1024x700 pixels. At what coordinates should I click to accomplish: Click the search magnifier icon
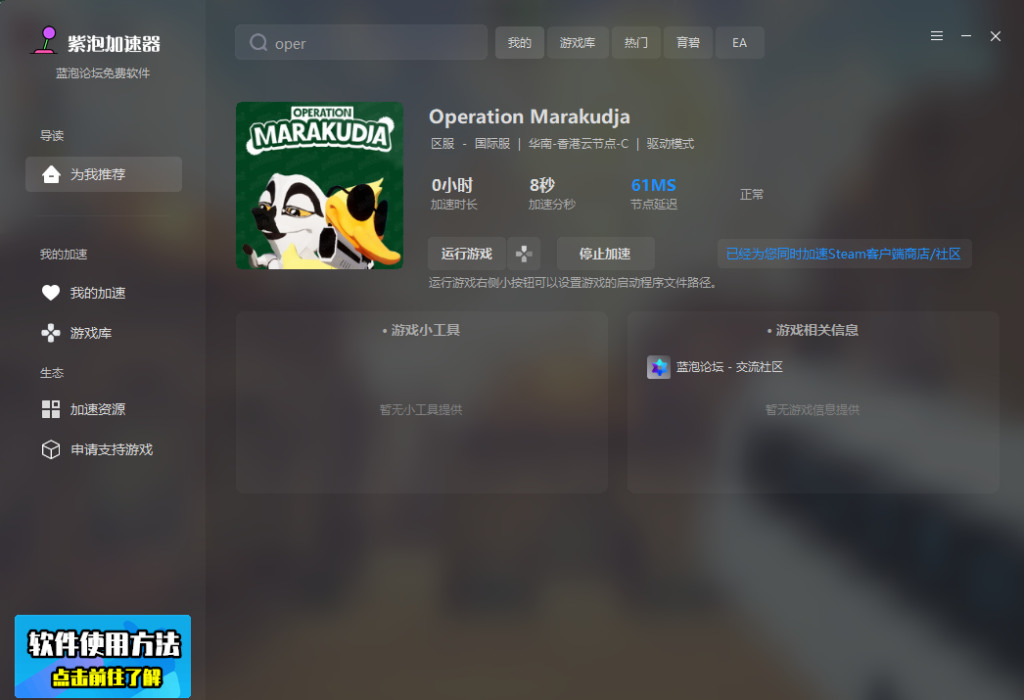pyautogui.click(x=259, y=42)
